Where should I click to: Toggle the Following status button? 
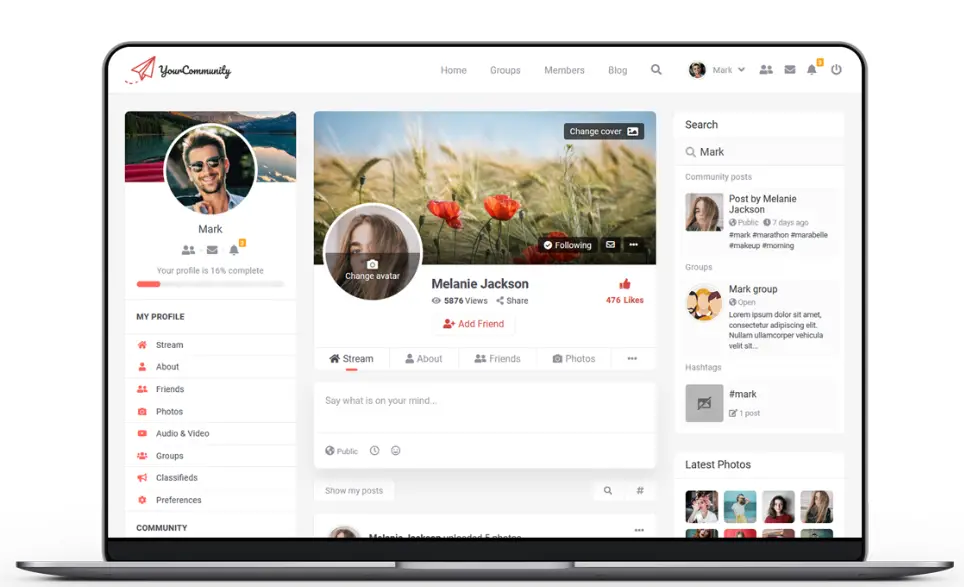(567, 245)
